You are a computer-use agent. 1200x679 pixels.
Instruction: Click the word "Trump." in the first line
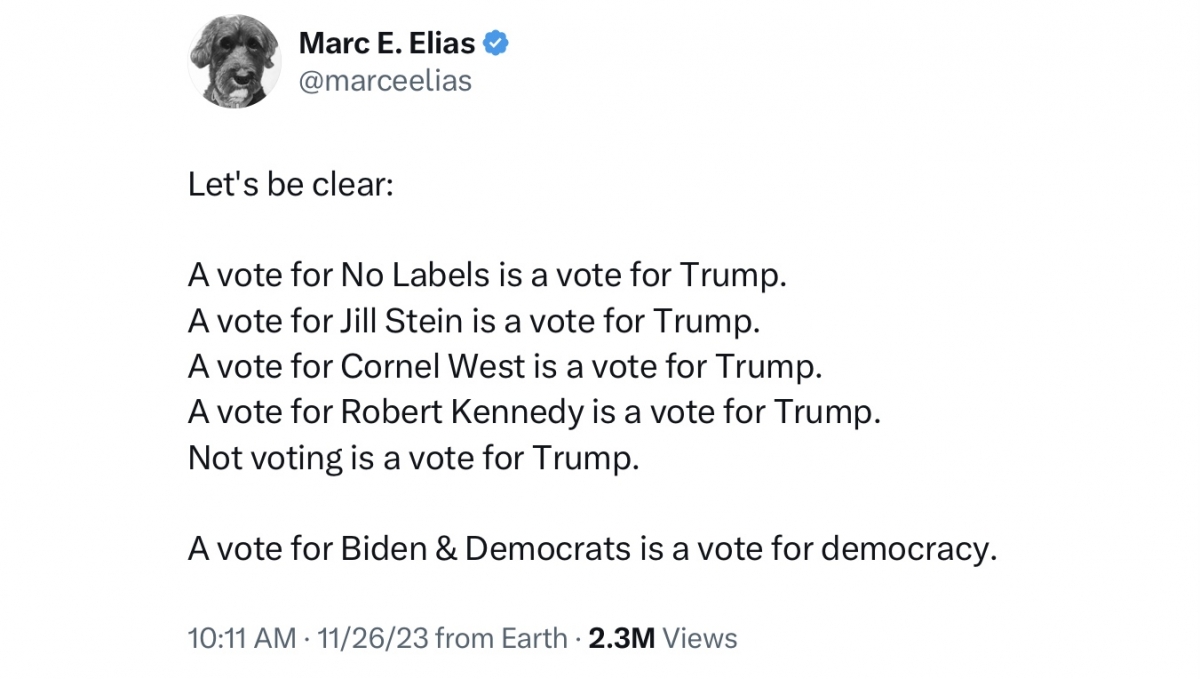(x=733, y=275)
